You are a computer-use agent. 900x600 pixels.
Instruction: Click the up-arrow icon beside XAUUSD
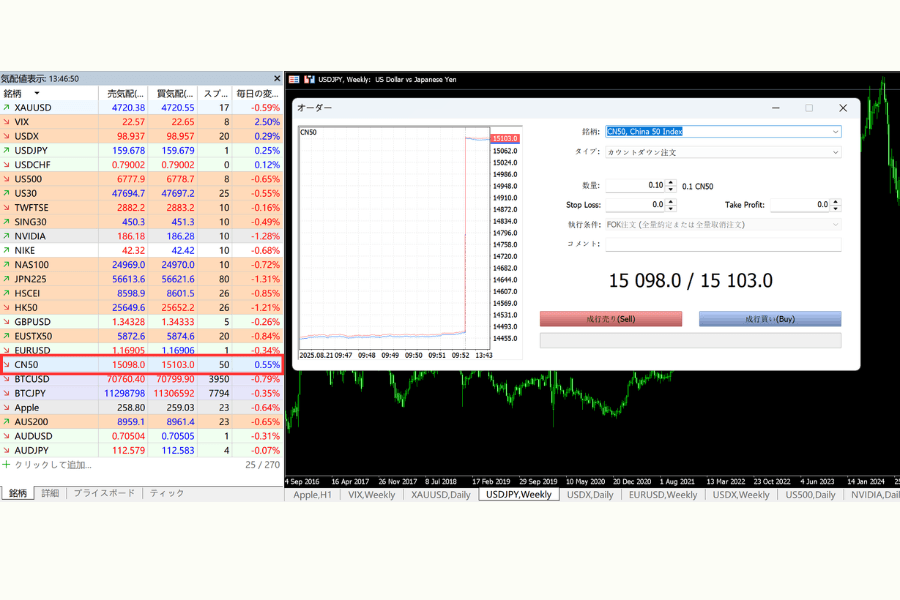click(x=6, y=107)
